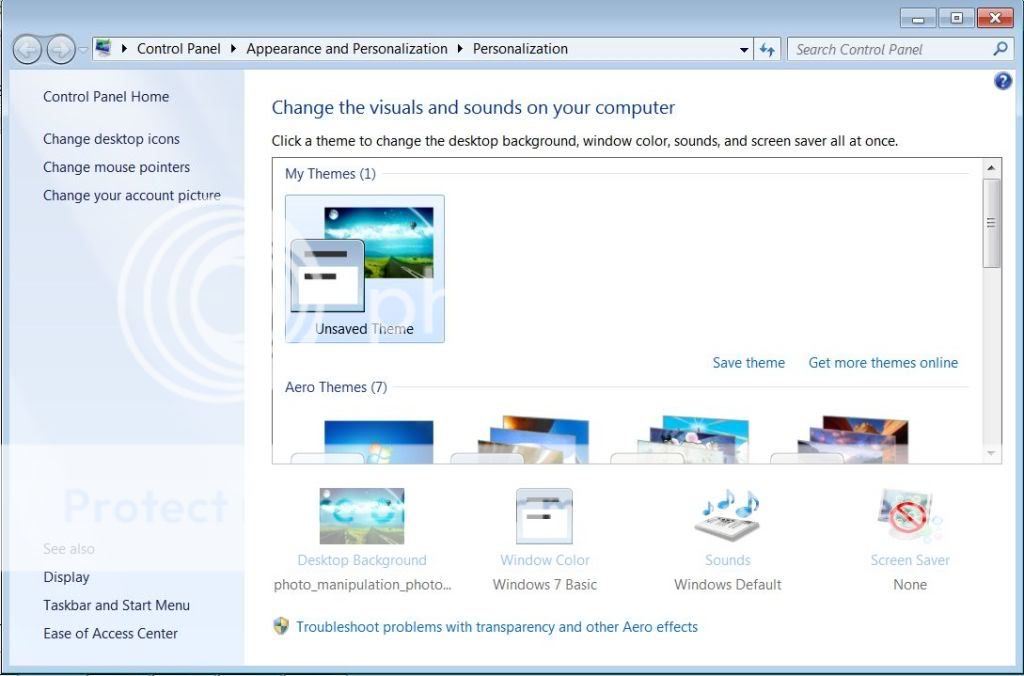Select the second Aero theme thumbnail
Screen dimensions: 1024x676
(522, 440)
